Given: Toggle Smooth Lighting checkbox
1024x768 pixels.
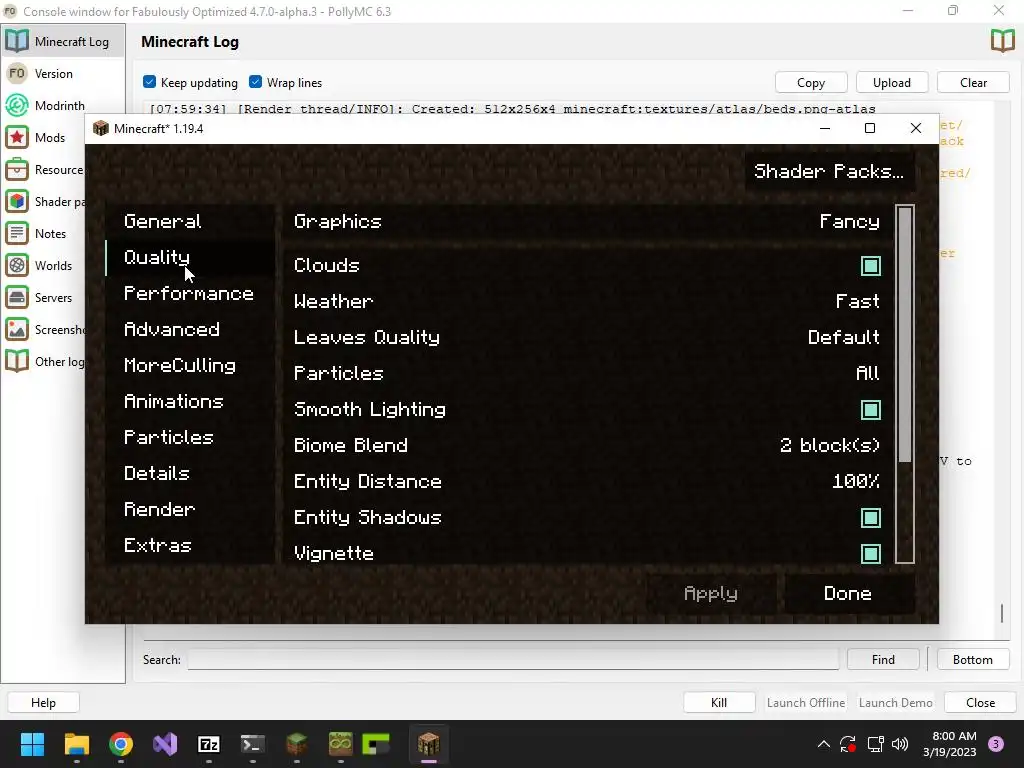Looking at the screenshot, I should pyautogui.click(x=871, y=409).
